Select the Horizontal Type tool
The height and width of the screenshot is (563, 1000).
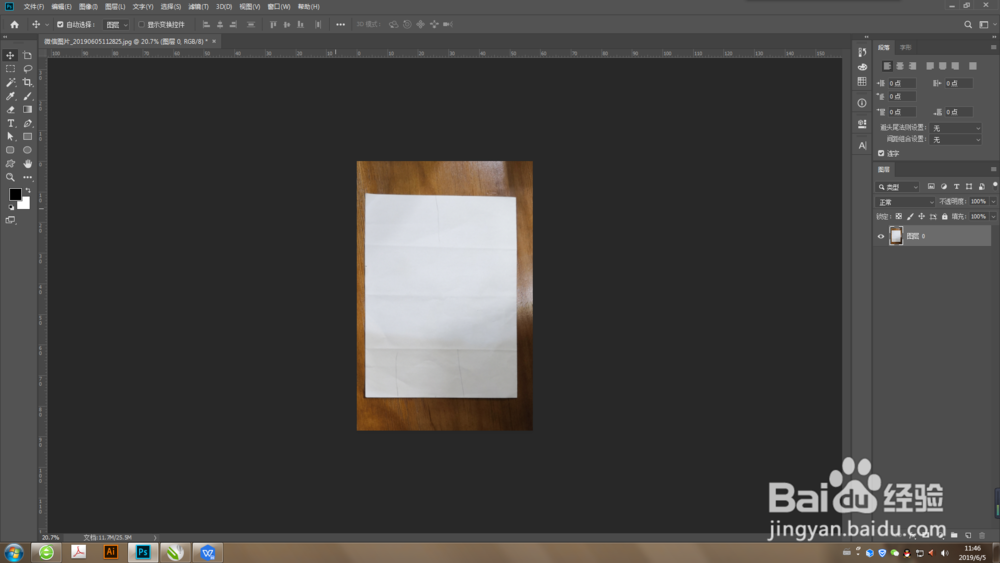[10, 123]
